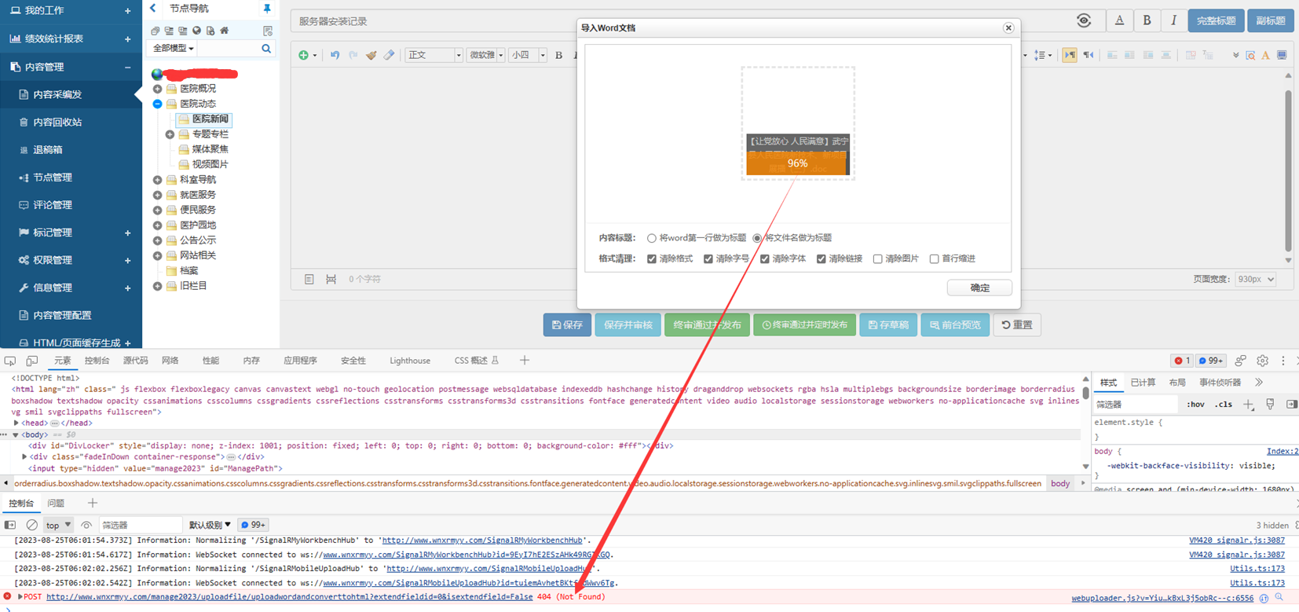The height and width of the screenshot is (612, 1299).
Task: Click the format brush icon in toolbar
Action: [371, 55]
